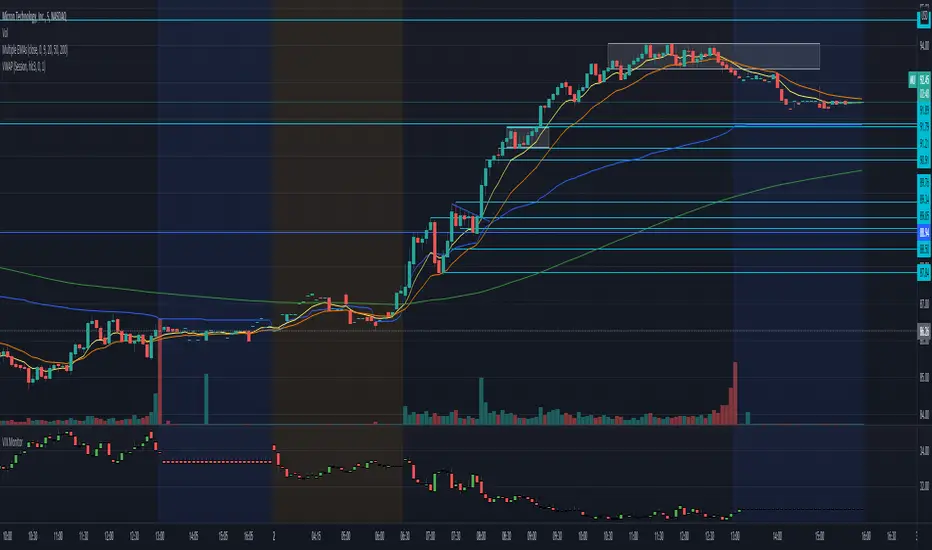
Task: Click the 34.00 value on VIX axis
Action: pos(924,450)
